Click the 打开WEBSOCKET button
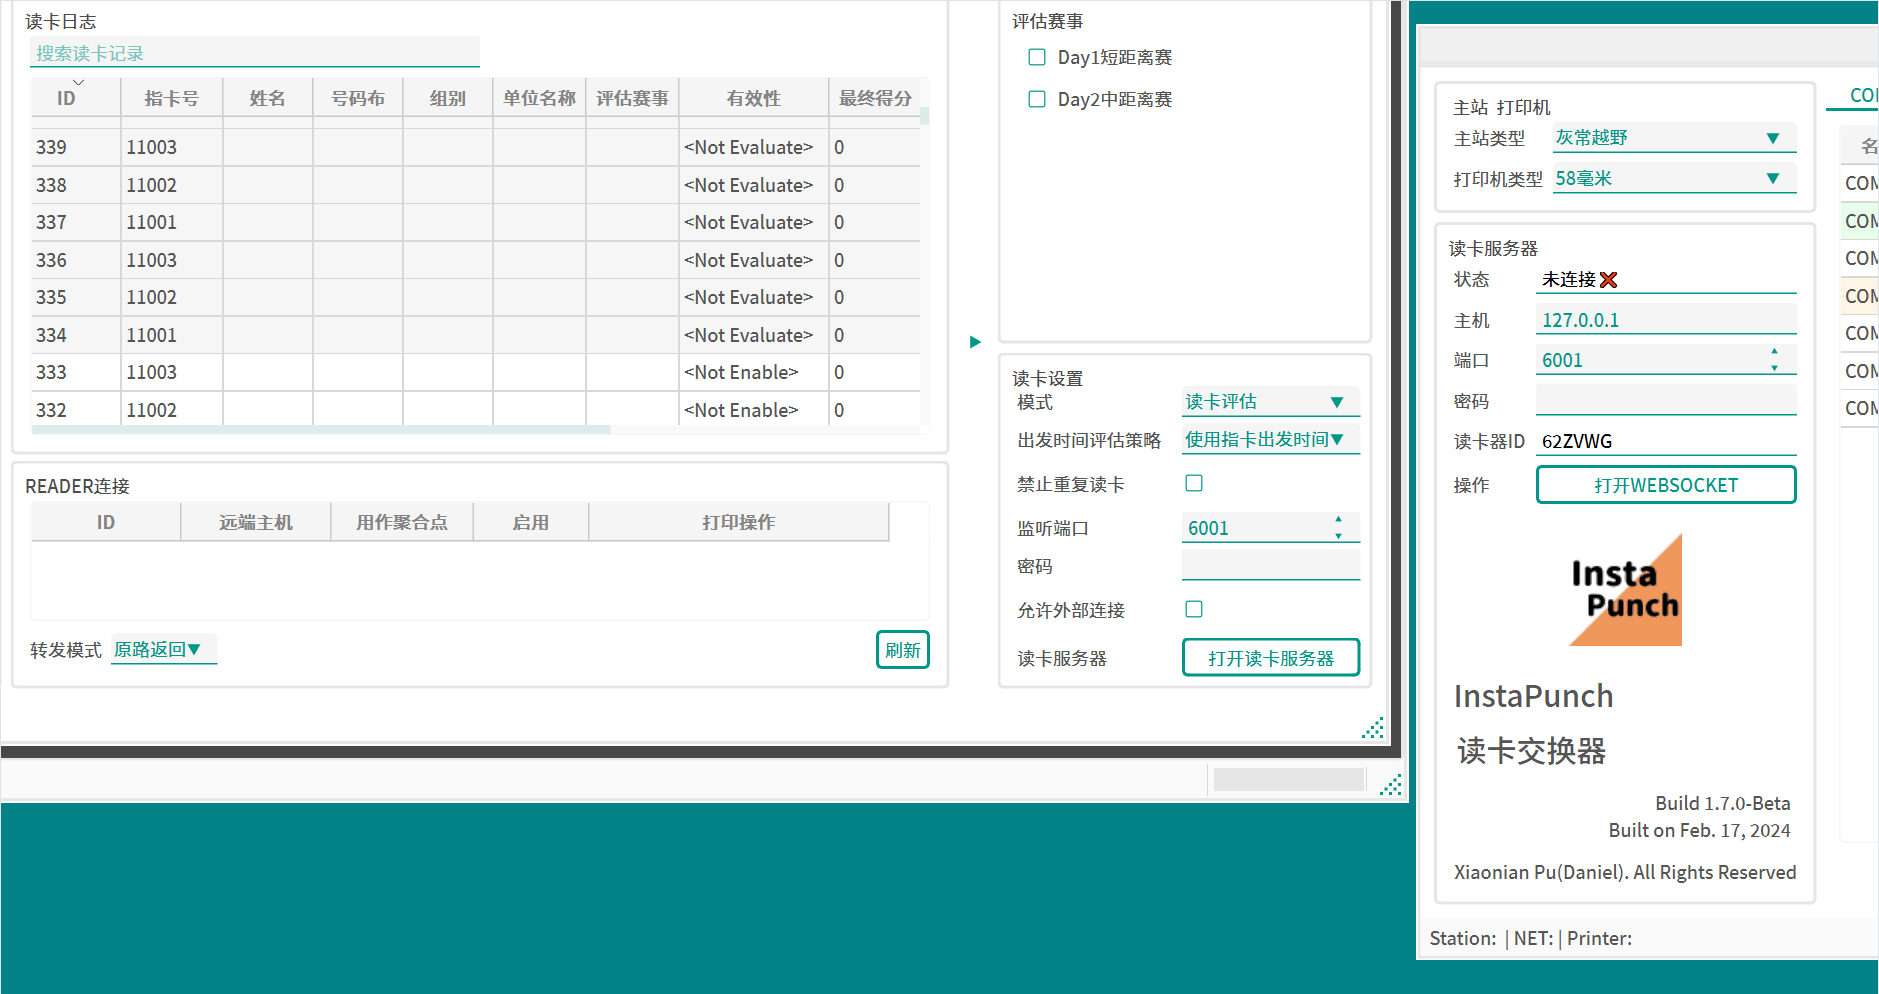1879x994 pixels. tap(1665, 485)
